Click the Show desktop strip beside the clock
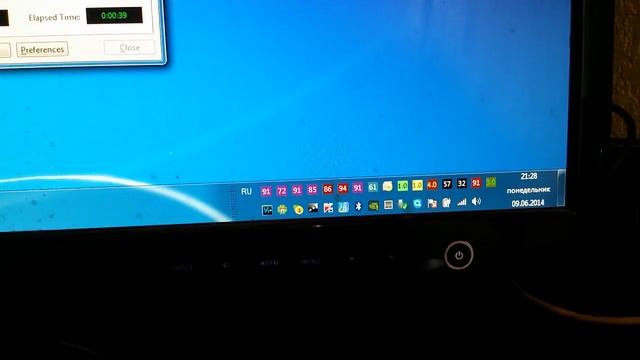640x360 pixels. point(562,188)
